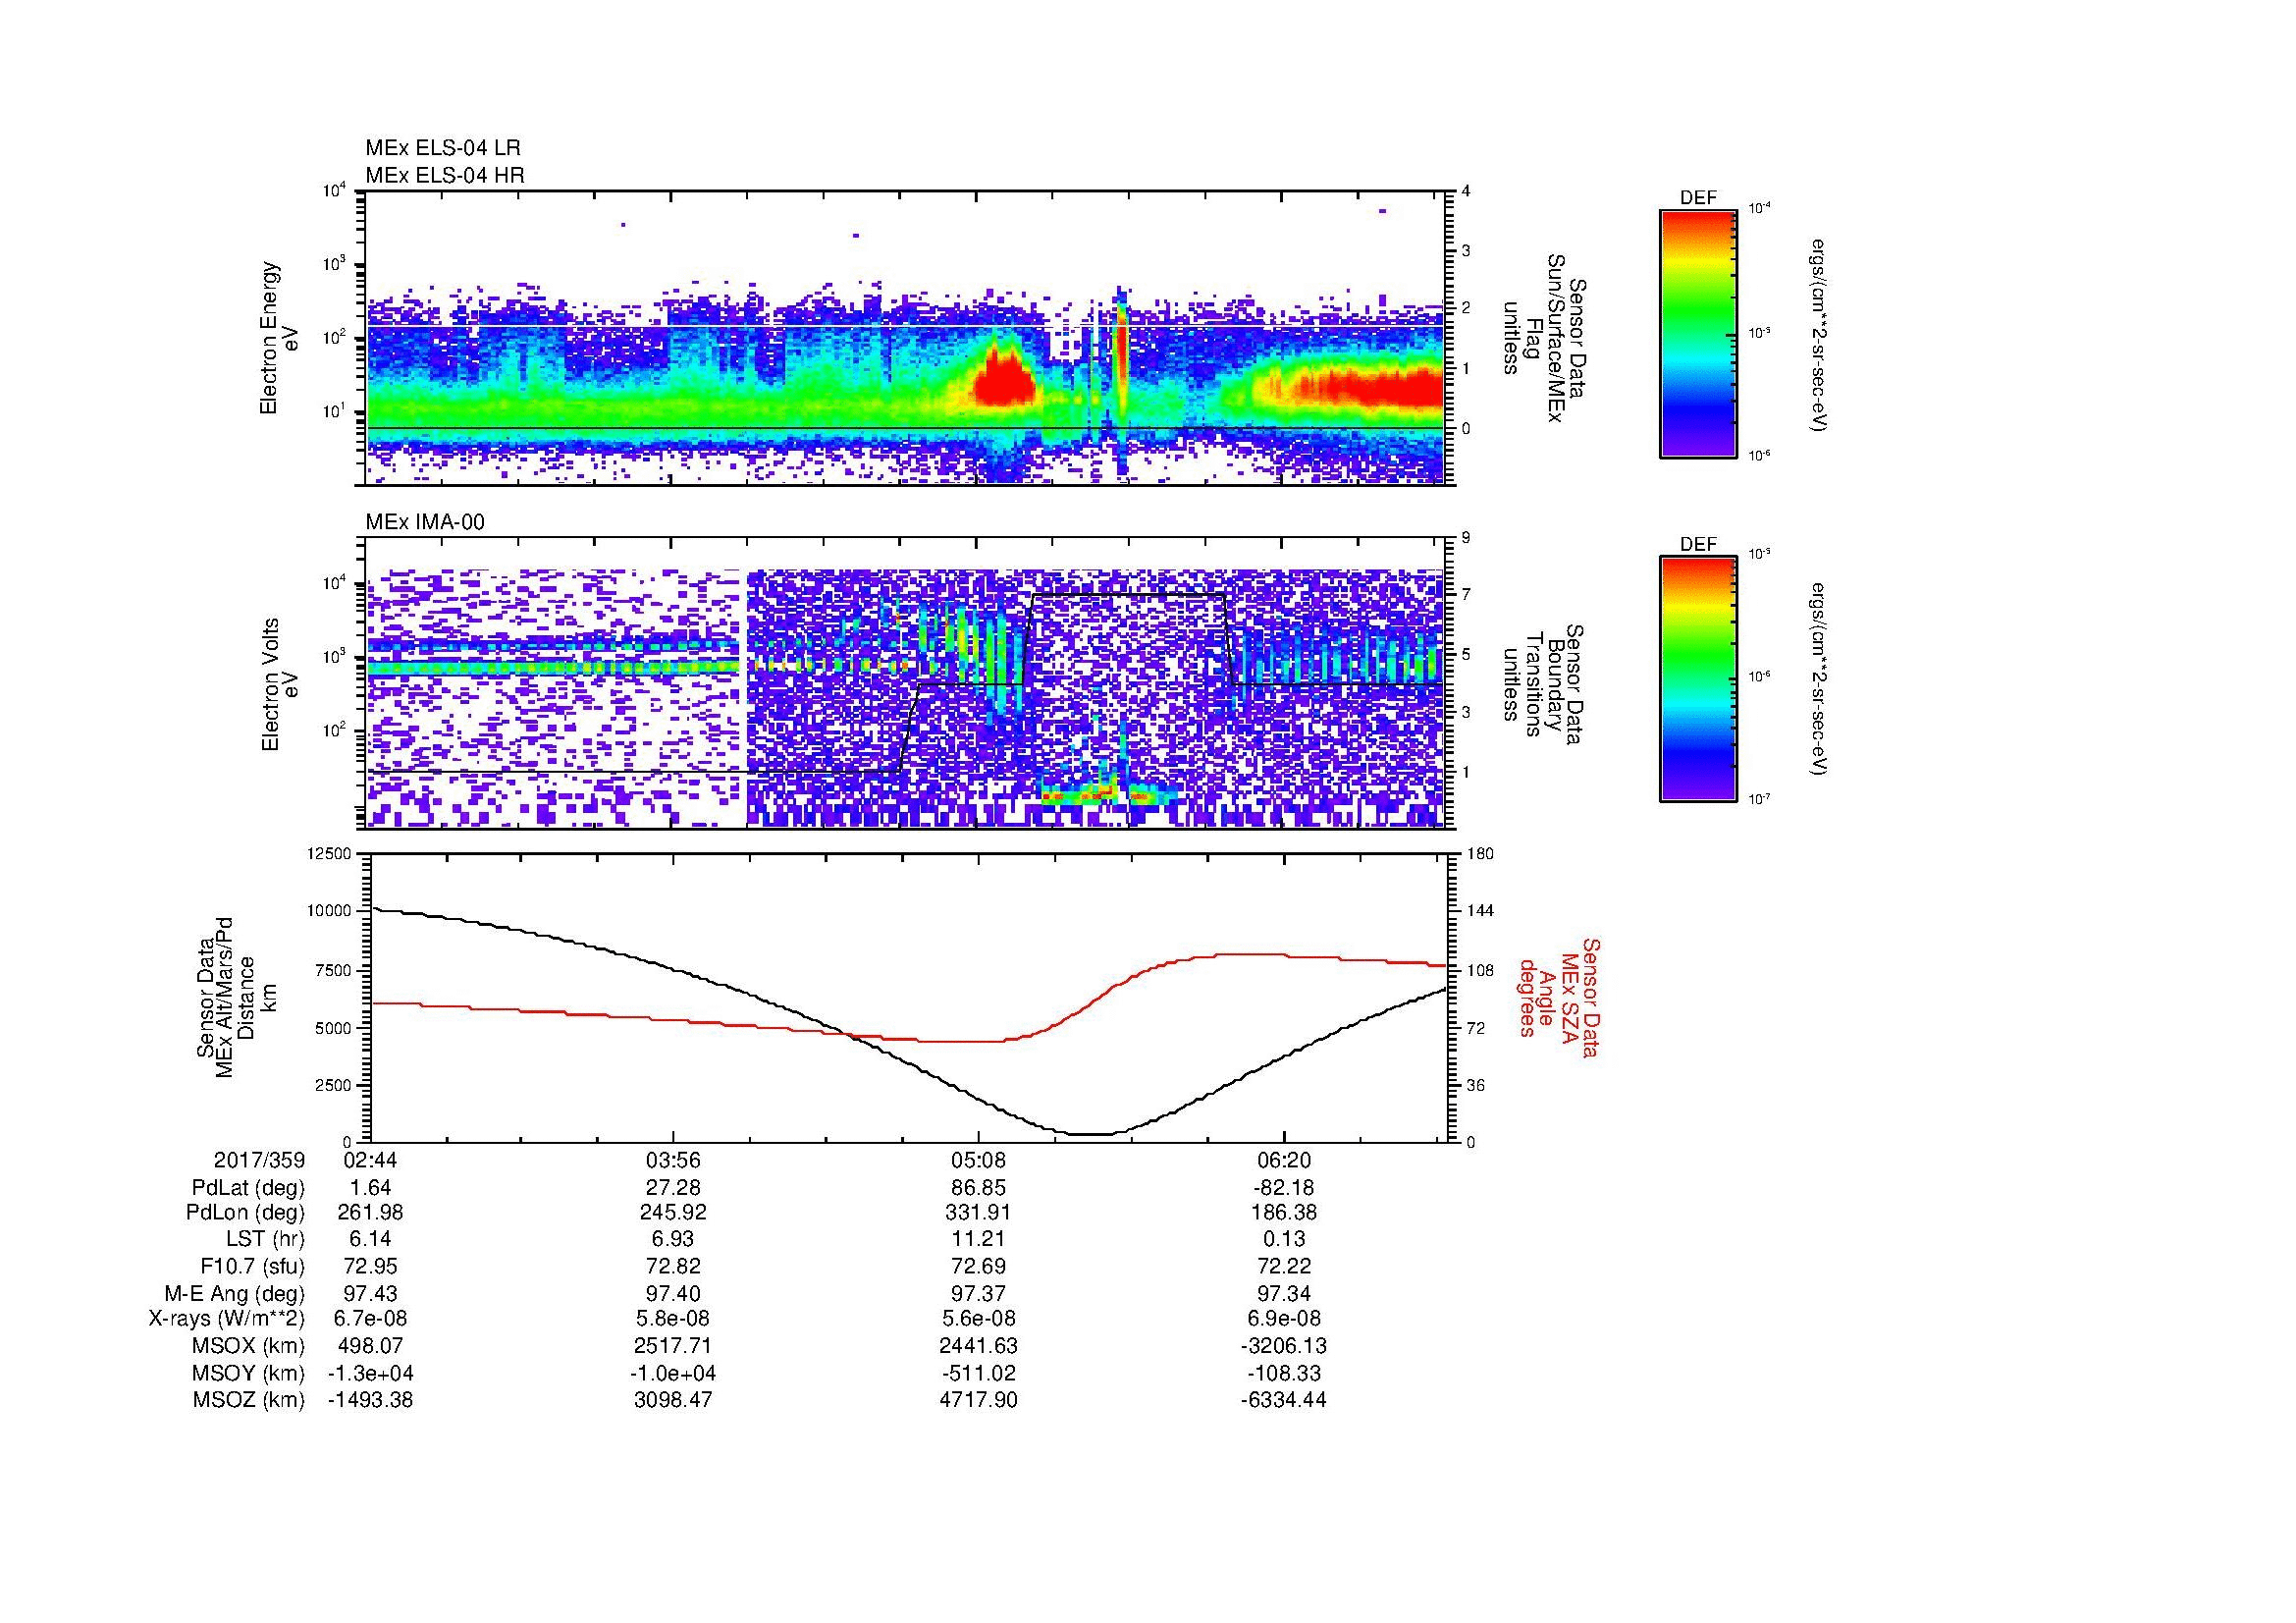Click the red ELS flux burst near 05:08
Viewport: 2296px width, 1623px height.
tap(1004, 380)
